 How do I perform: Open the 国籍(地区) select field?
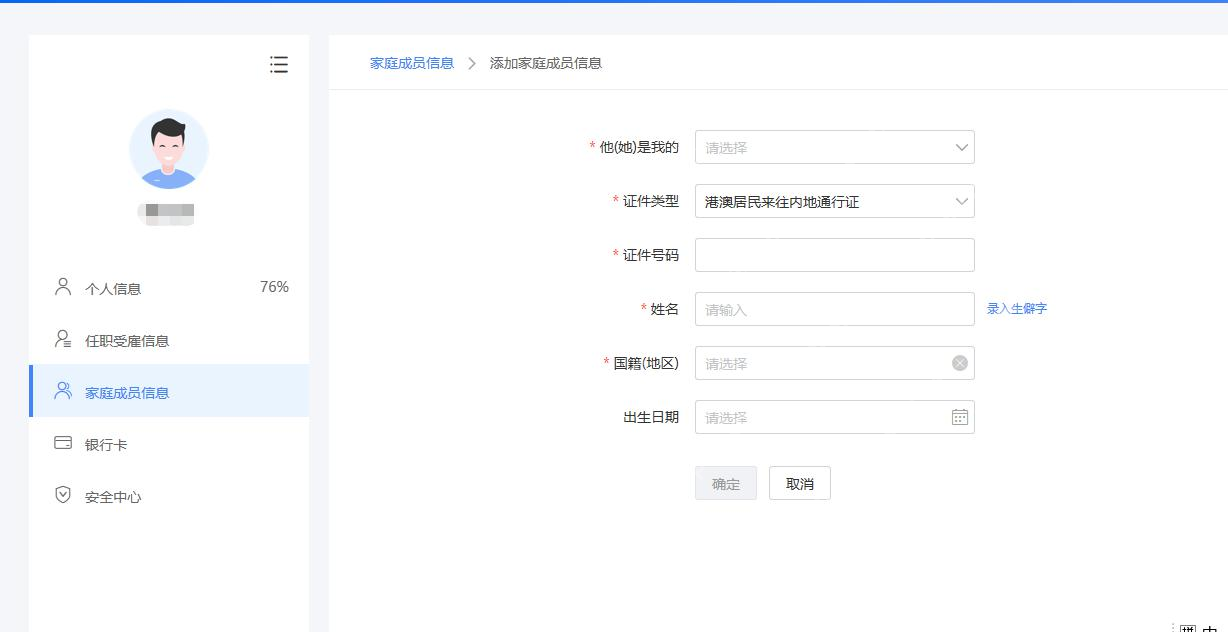tap(835, 363)
